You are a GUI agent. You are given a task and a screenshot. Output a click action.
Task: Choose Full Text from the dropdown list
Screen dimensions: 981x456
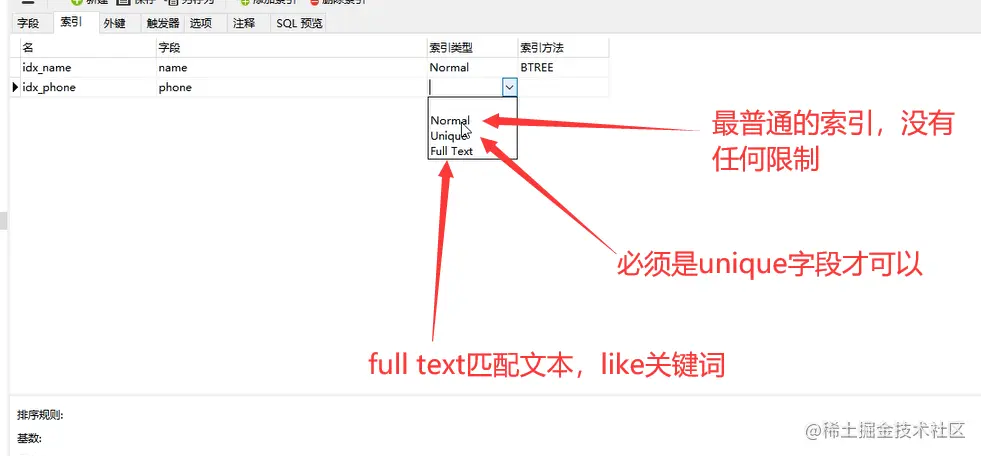(472, 151)
